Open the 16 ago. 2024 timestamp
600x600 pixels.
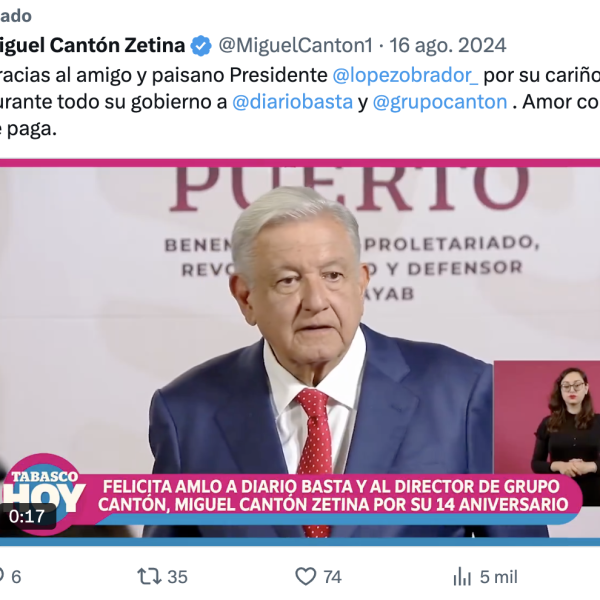(448, 46)
